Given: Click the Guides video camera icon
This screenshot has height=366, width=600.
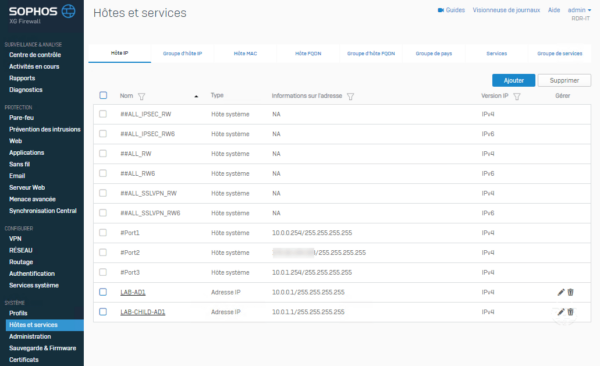Looking at the screenshot, I should pyautogui.click(x=440, y=10).
